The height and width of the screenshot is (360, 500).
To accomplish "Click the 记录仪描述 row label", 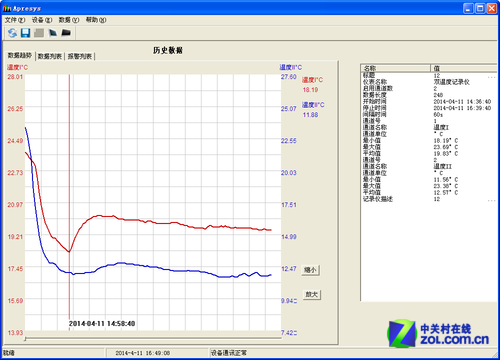I will tap(378, 199).
